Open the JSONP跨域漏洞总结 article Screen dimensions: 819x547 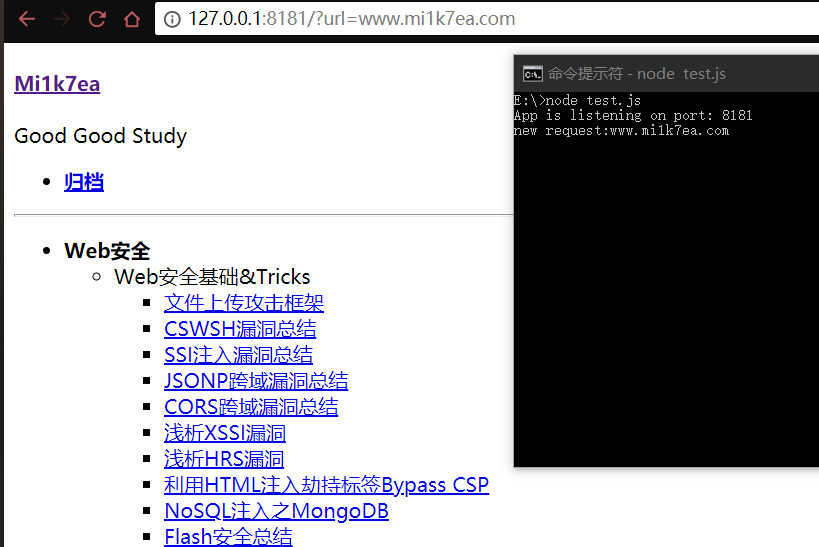click(256, 381)
